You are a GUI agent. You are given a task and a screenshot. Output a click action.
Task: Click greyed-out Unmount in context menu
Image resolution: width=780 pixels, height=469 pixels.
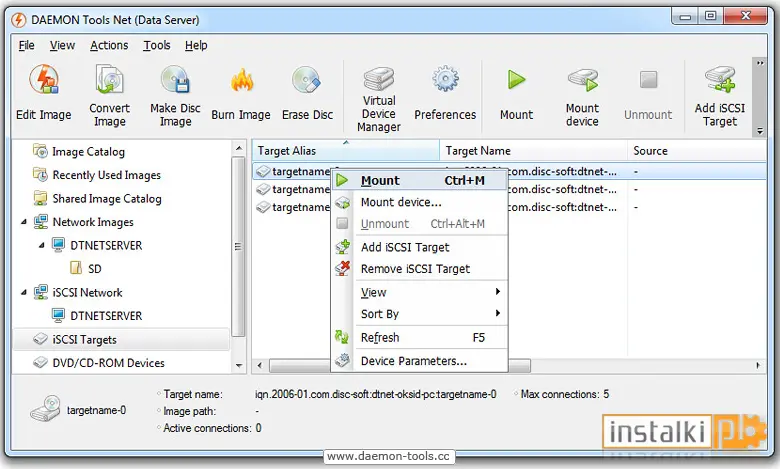tap(419, 224)
